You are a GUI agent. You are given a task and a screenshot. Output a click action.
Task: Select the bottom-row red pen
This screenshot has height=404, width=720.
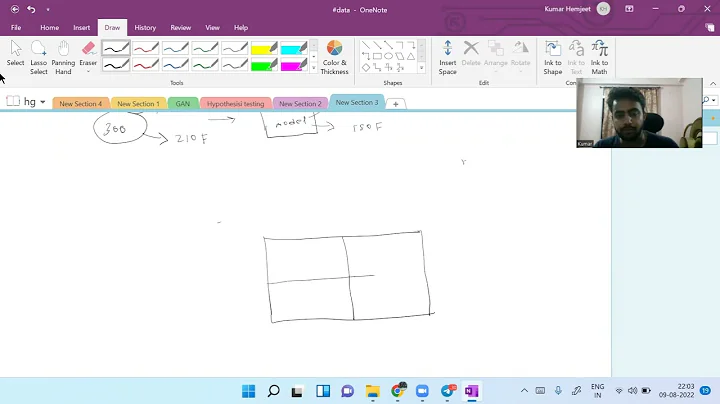coord(146,65)
